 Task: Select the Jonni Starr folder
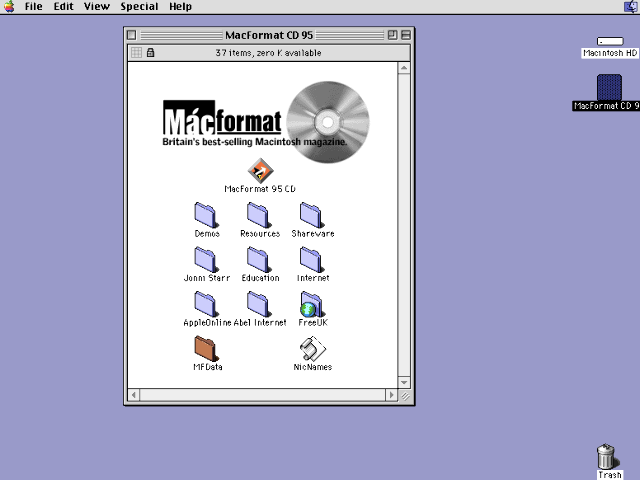[x=206, y=260]
